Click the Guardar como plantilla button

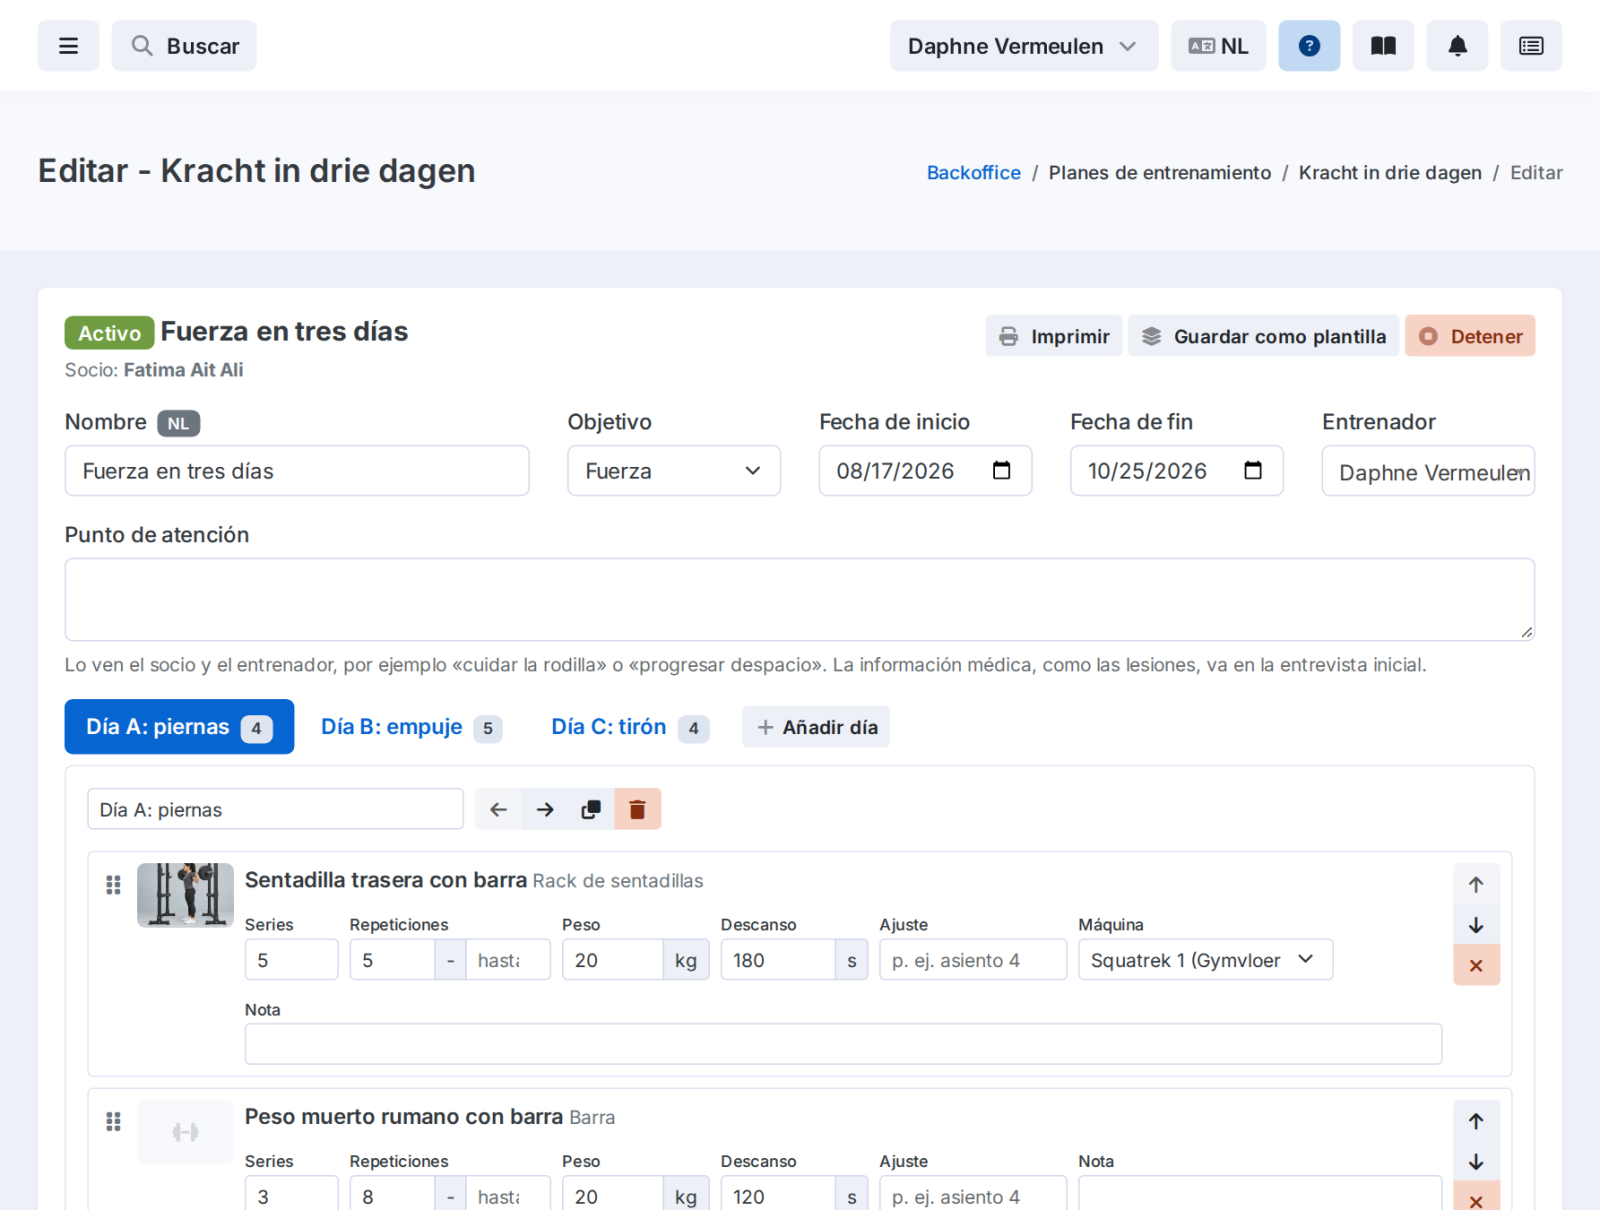pos(1264,336)
